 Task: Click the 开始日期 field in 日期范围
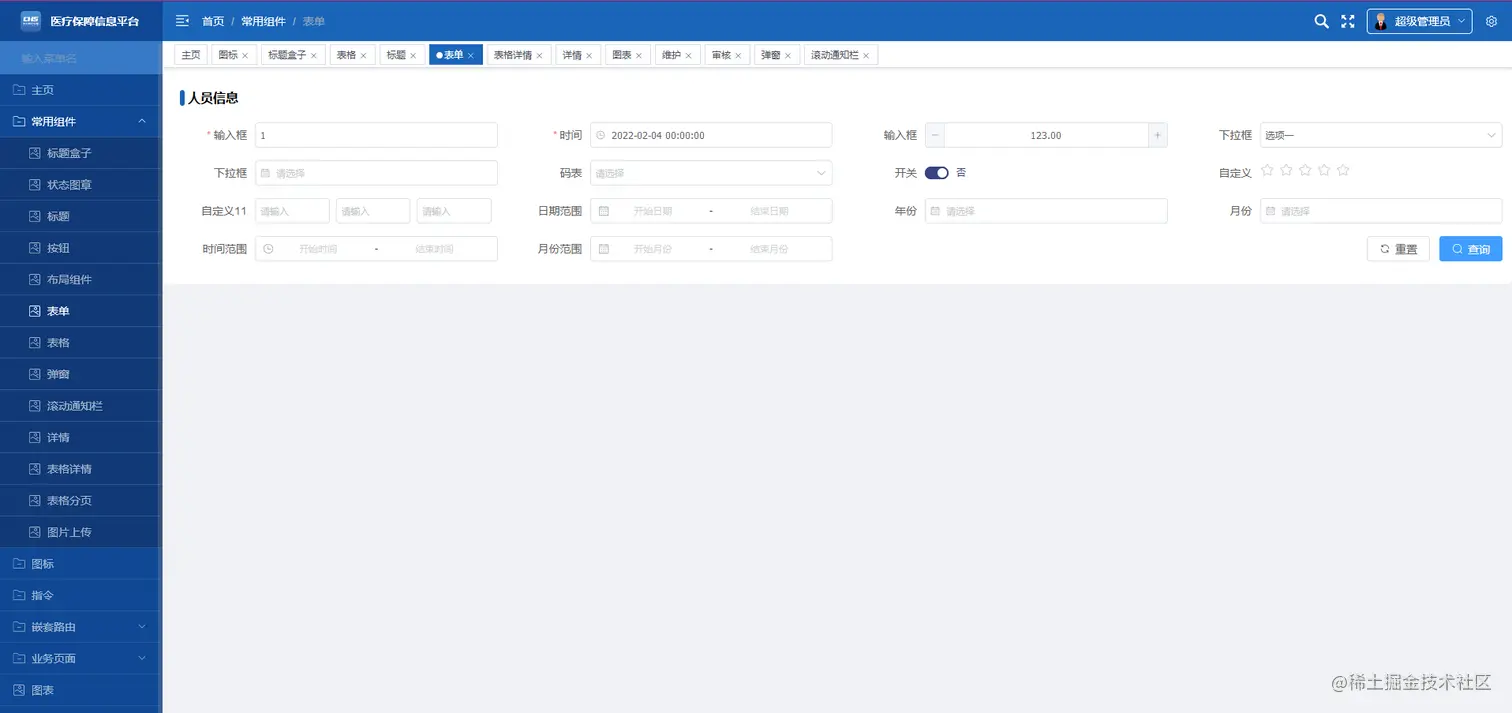(652, 211)
